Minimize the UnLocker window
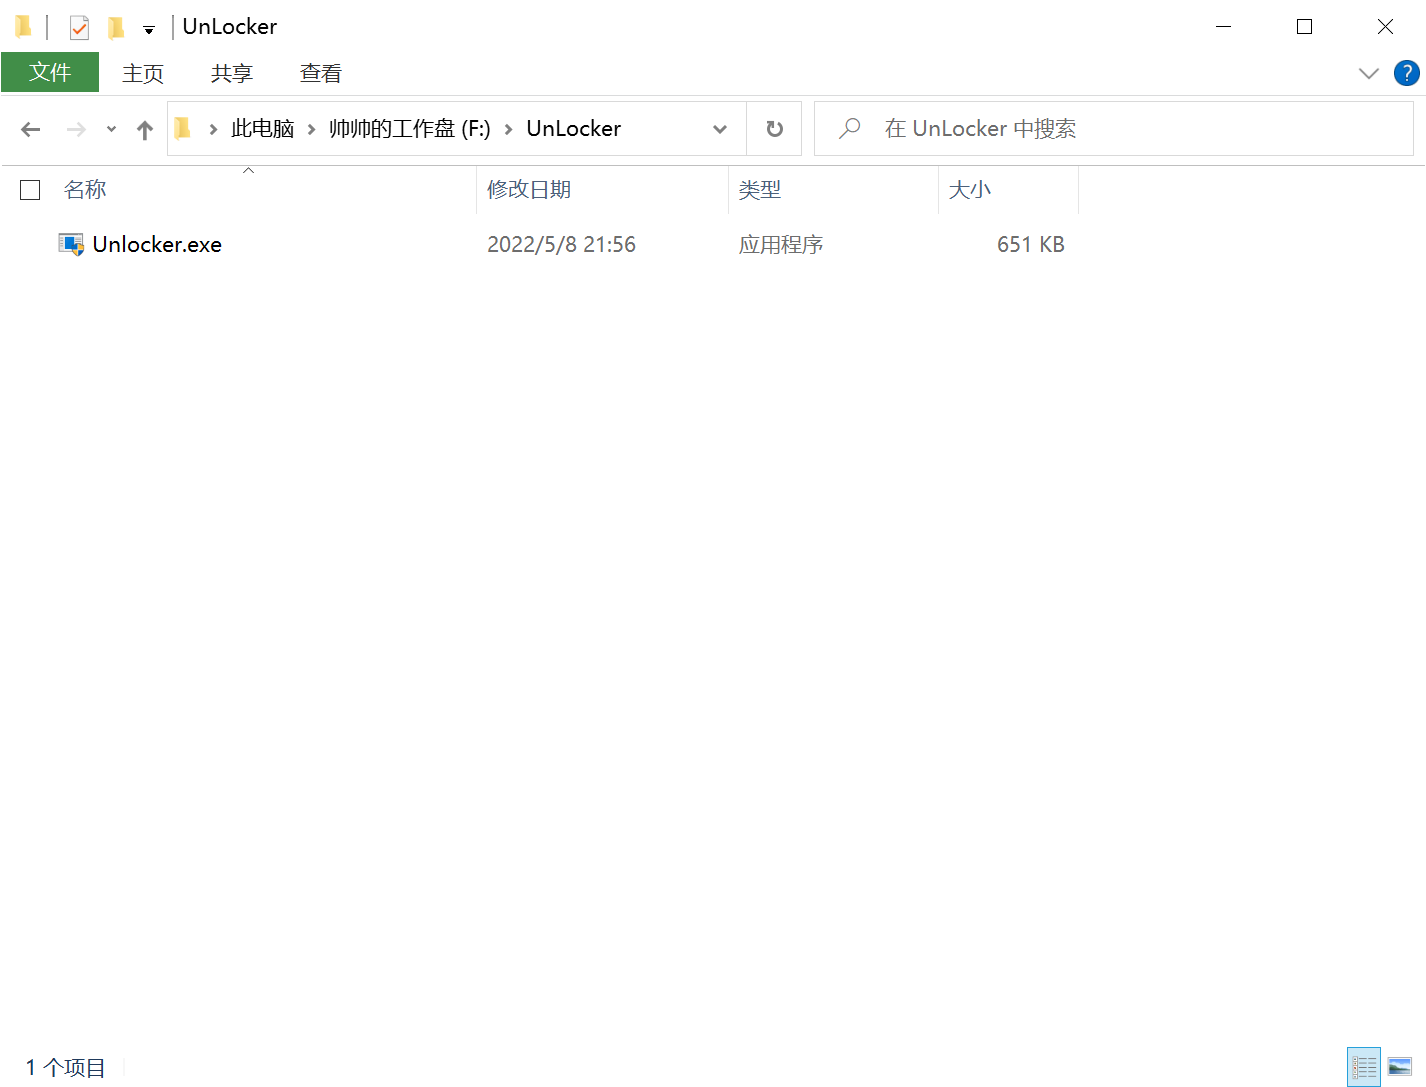The width and height of the screenshot is (1426, 1087). point(1223,27)
